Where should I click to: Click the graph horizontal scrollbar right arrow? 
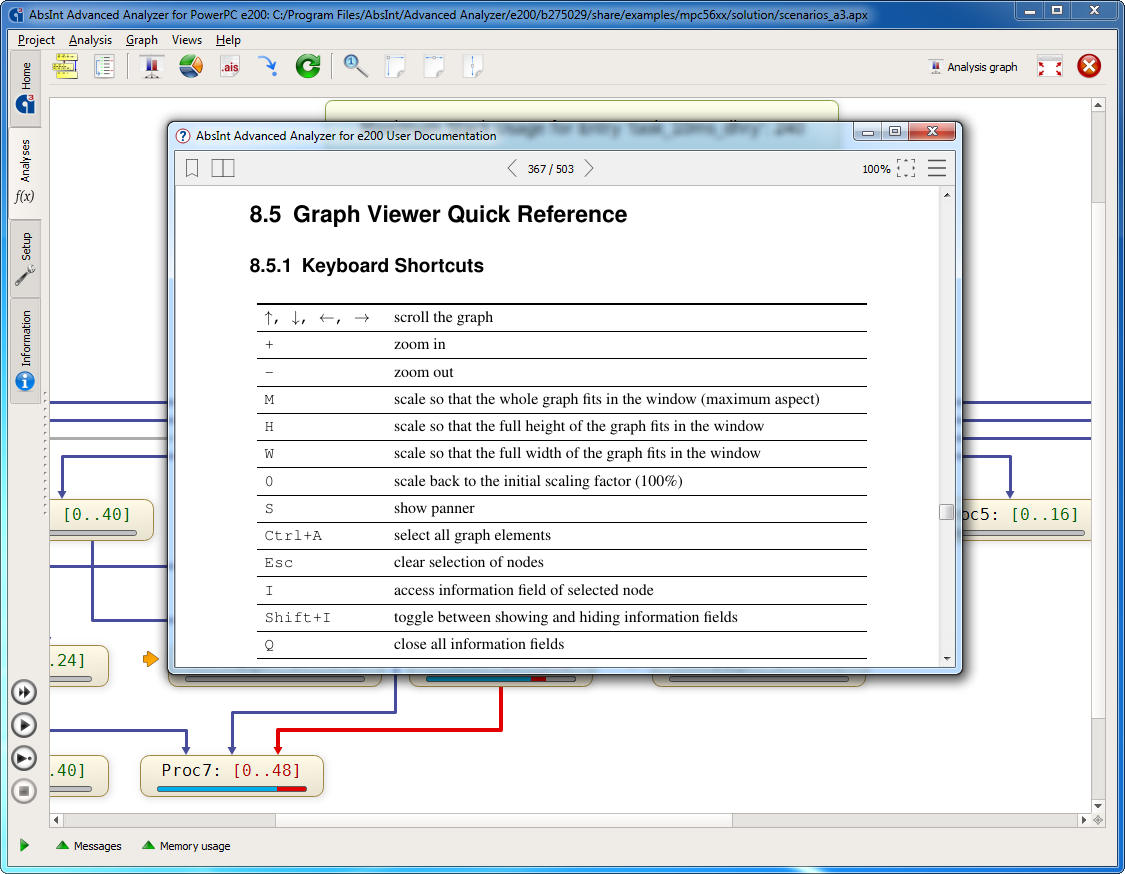pos(1083,820)
